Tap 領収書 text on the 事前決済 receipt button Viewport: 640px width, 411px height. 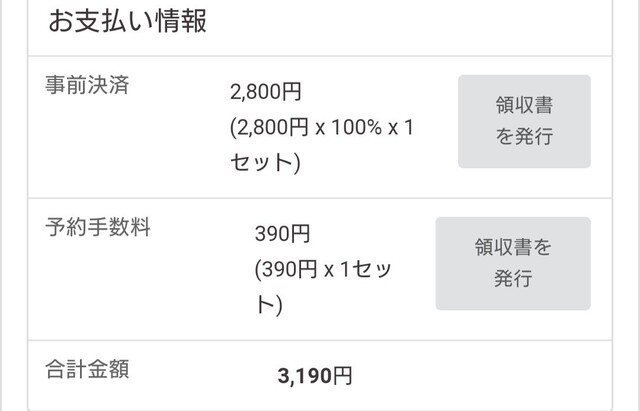524,105
